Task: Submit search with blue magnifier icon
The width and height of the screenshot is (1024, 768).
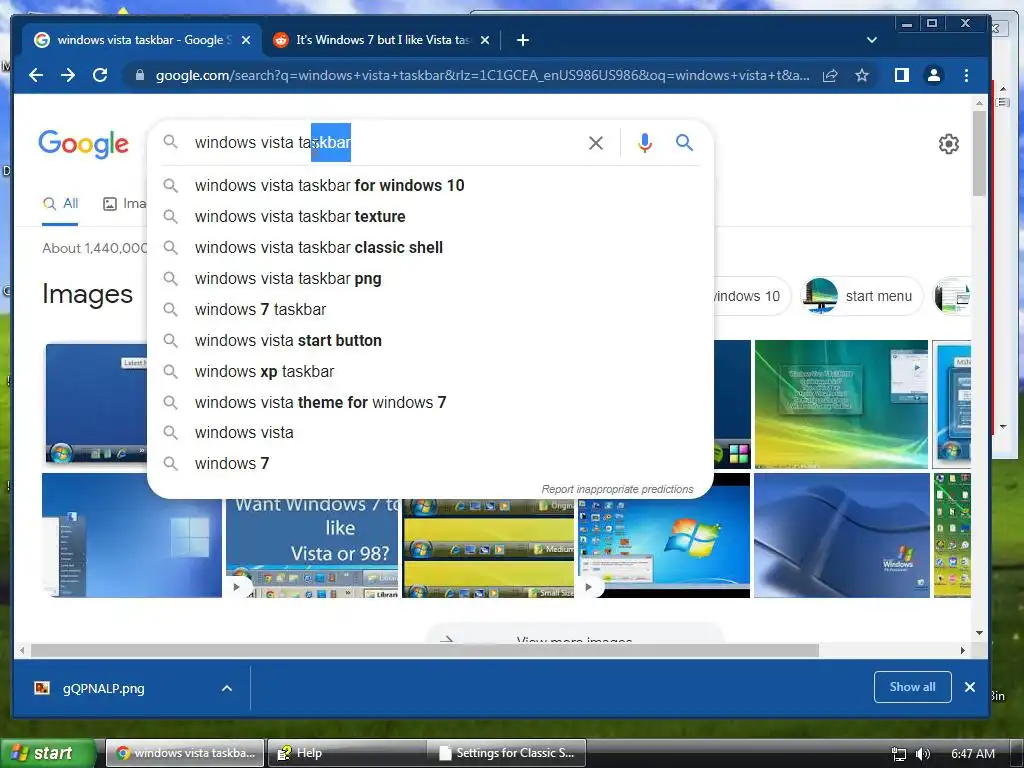Action: pos(684,142)
